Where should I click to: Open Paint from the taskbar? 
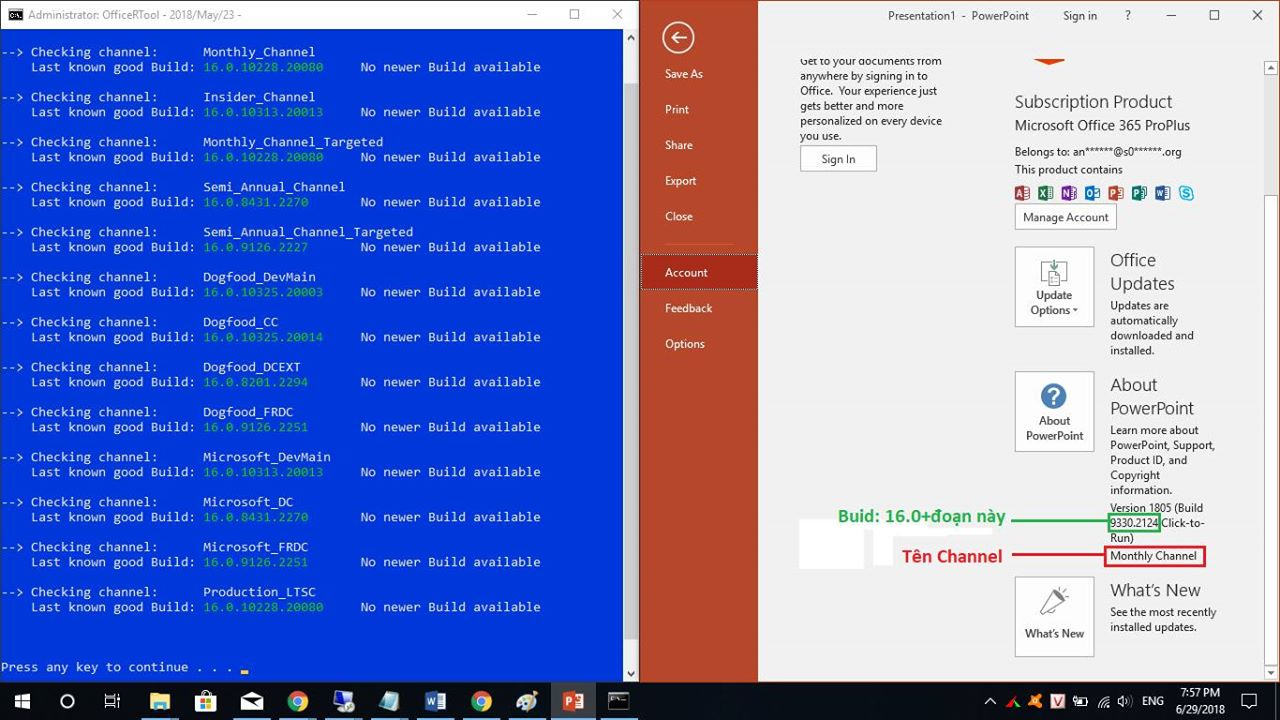click(x=527, y=701)
